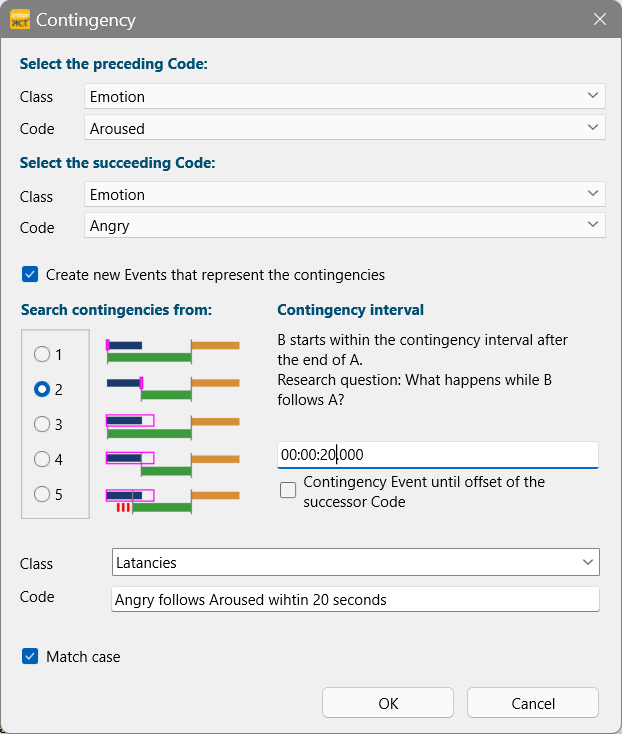Click the diagram for contingency option 1
The width and height of the screenshot is (622, 734).
tap(173, 352)
